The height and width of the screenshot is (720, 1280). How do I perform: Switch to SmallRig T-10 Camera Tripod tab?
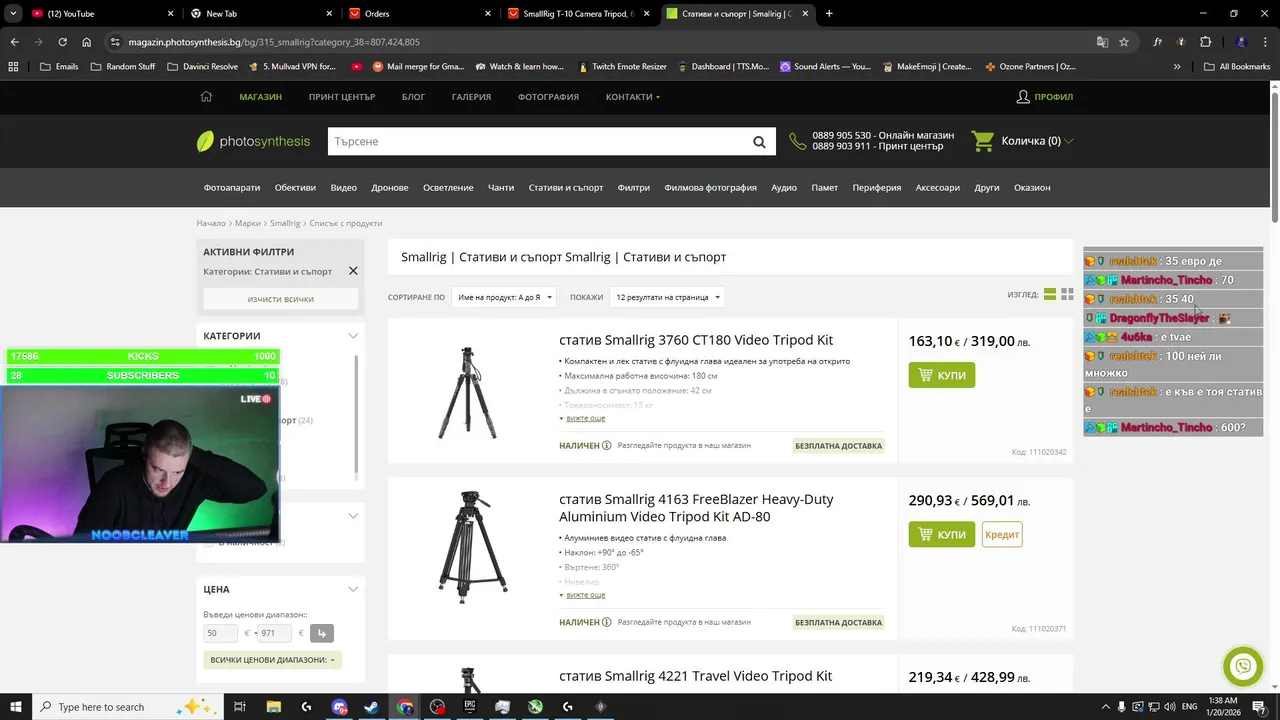click(x=580, y=14)
